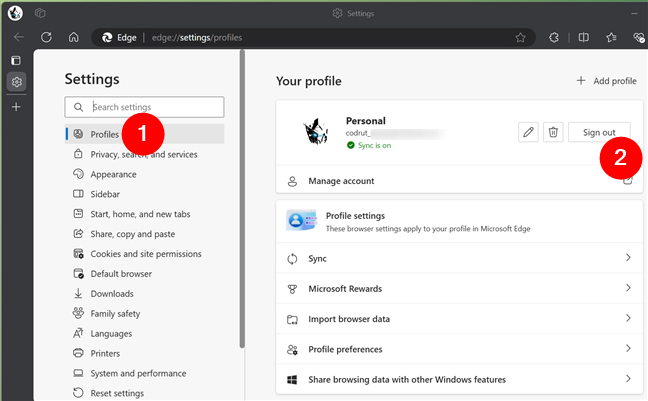The image size is (648, 401).
Task: Click the Profile preferences people icon
Action: tap(292, 350)
